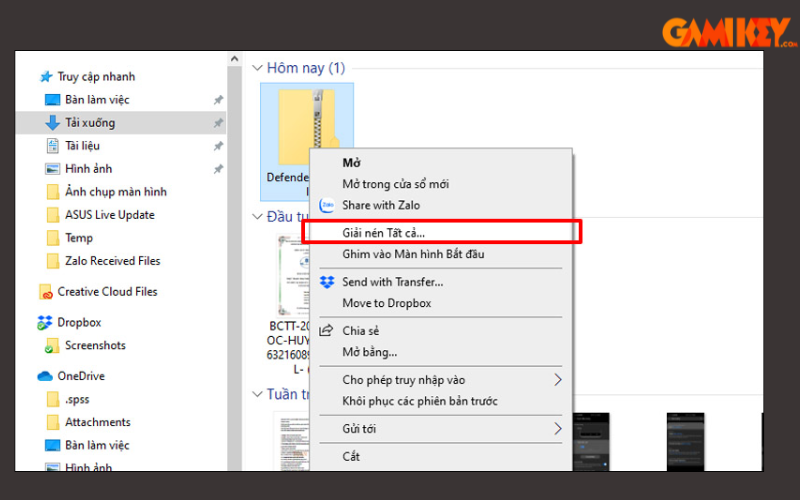Image resolution: width=800 pixels, height=500 pixels.
Task: Click the Attachments folder icon
Action: coord(53,422)
